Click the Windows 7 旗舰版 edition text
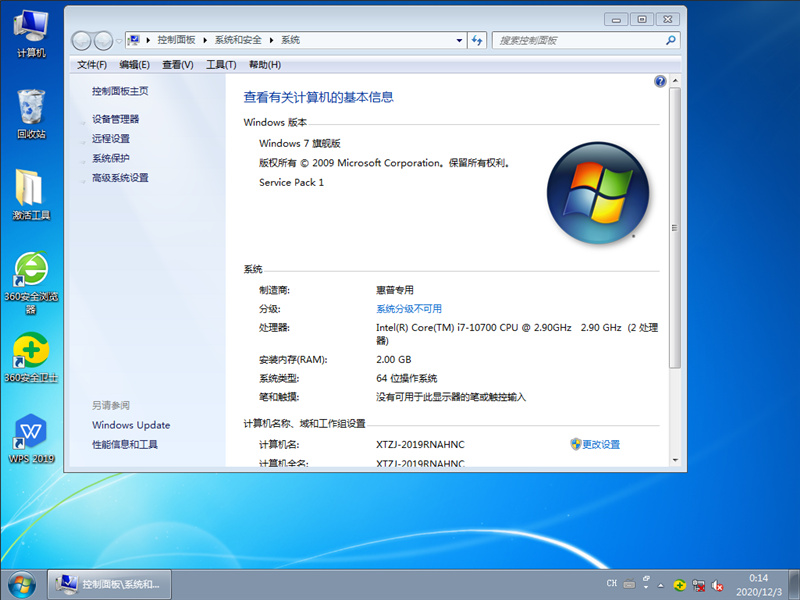This screenshot has width=800, height=600. pyautogui.click(x=299, y=143)
